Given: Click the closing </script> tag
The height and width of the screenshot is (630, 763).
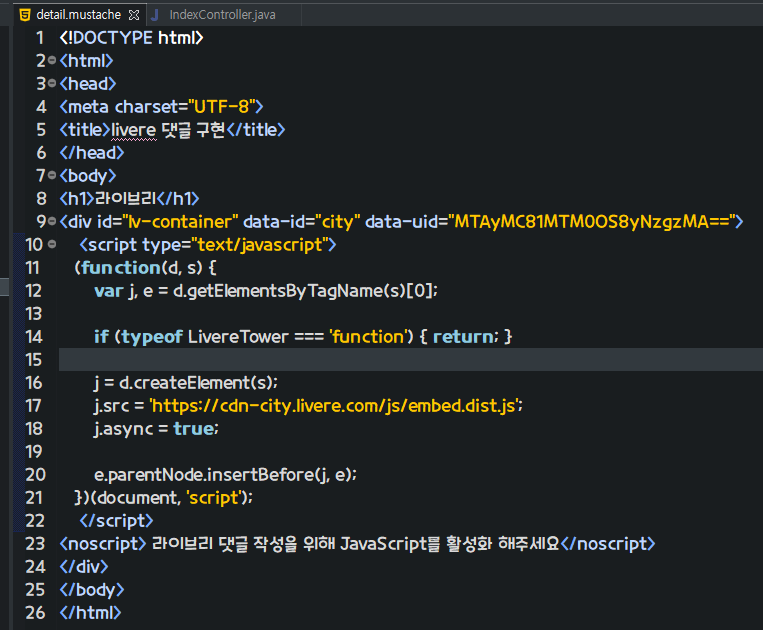Looking at the screenshot, I should pos(116,521).
